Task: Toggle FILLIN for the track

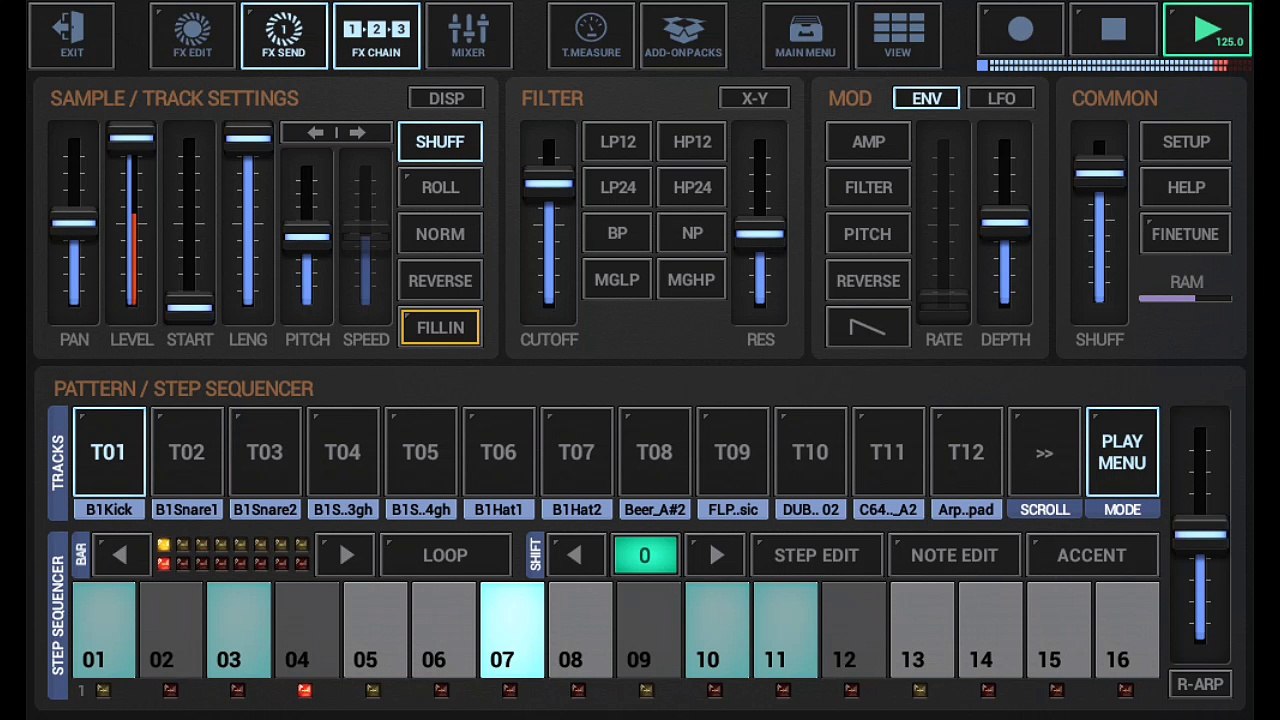Action: (x=440, y=327)
